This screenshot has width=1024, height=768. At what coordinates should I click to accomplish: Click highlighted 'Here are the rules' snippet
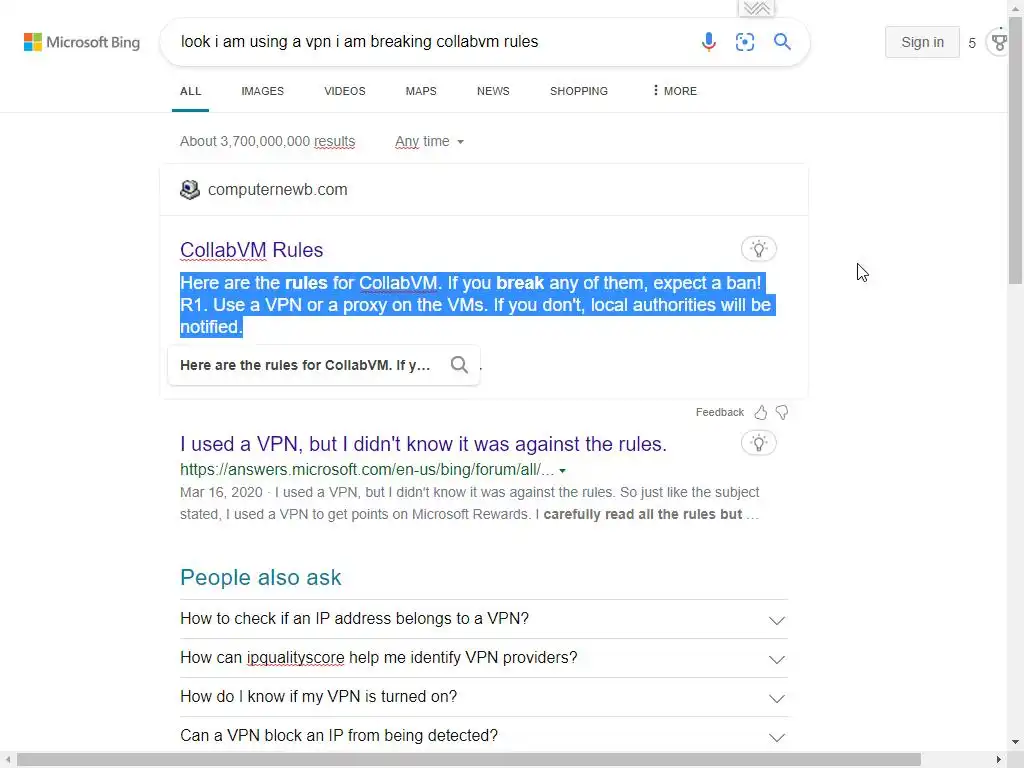[477, 305]
